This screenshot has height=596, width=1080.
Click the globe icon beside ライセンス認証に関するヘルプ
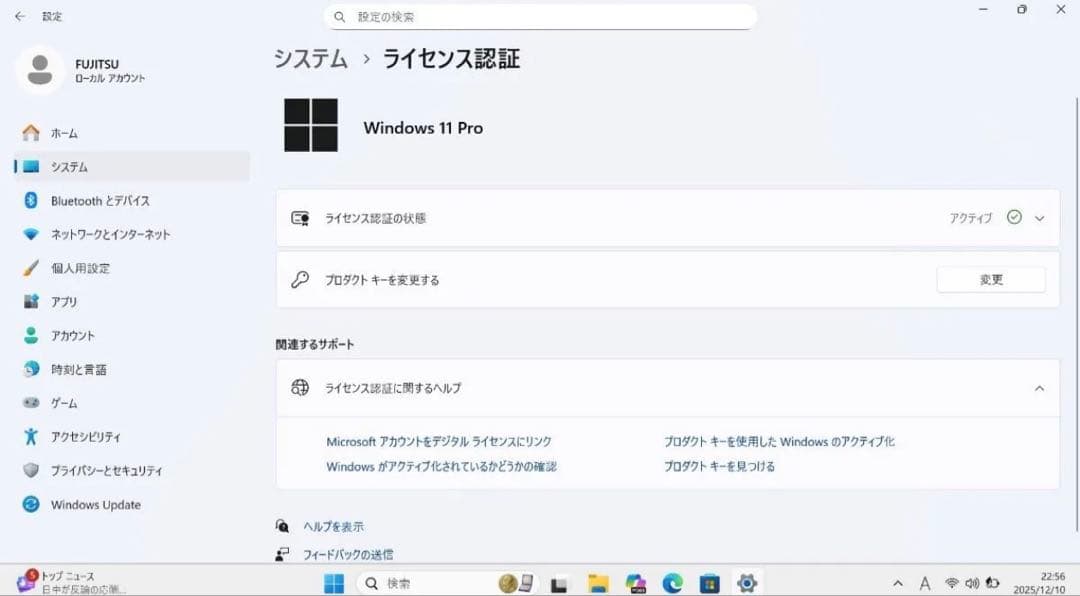[299, 388]
